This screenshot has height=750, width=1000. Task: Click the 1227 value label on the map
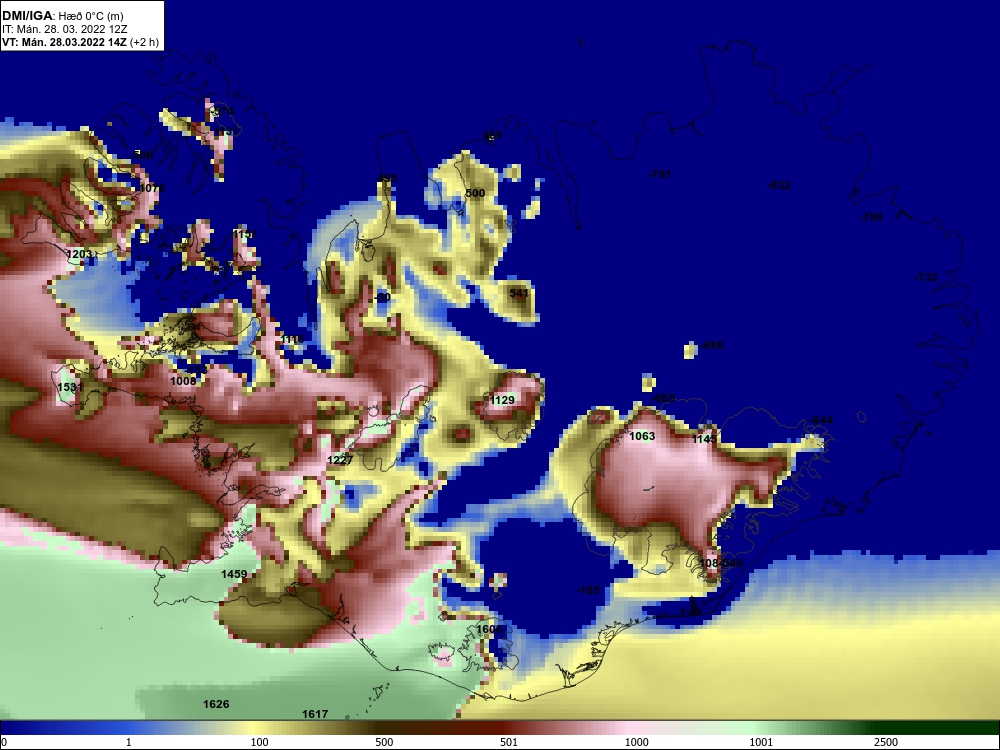[340, 460]
